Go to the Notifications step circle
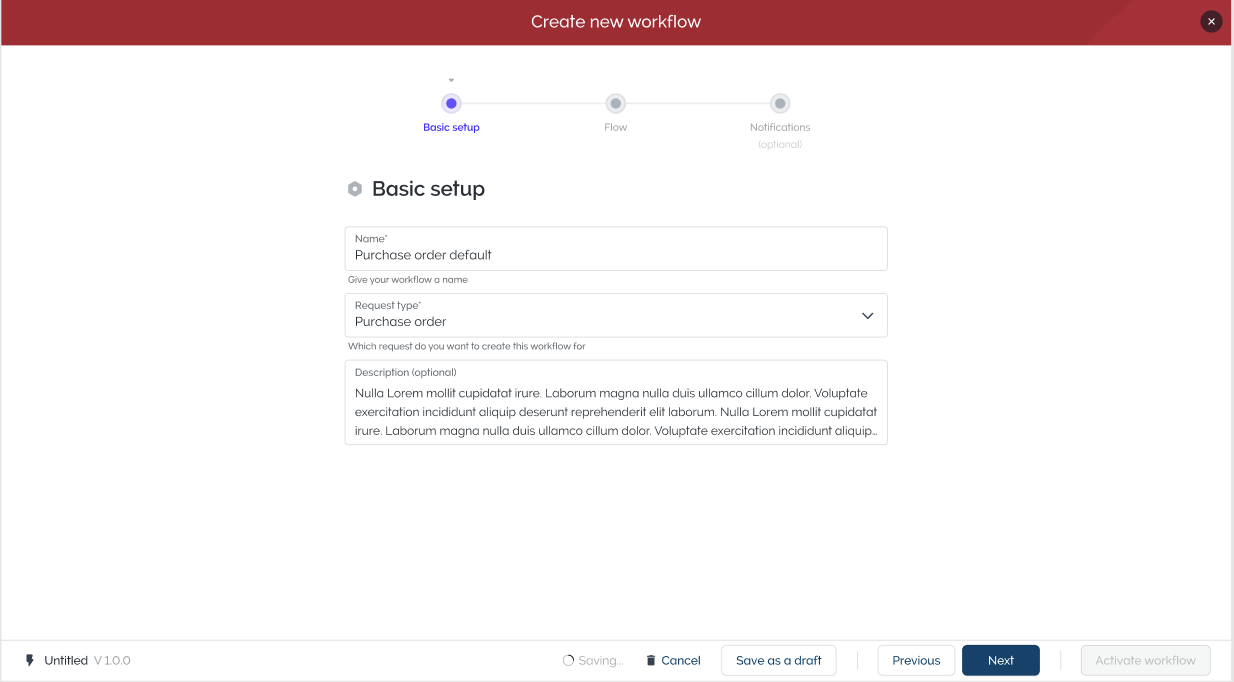This screenshot has height=682, width=1234. point(780,103)
